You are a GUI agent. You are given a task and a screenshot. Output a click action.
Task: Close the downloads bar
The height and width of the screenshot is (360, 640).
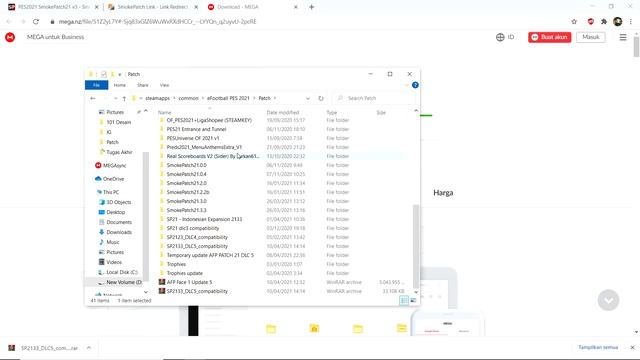click(x=632, y=347)
